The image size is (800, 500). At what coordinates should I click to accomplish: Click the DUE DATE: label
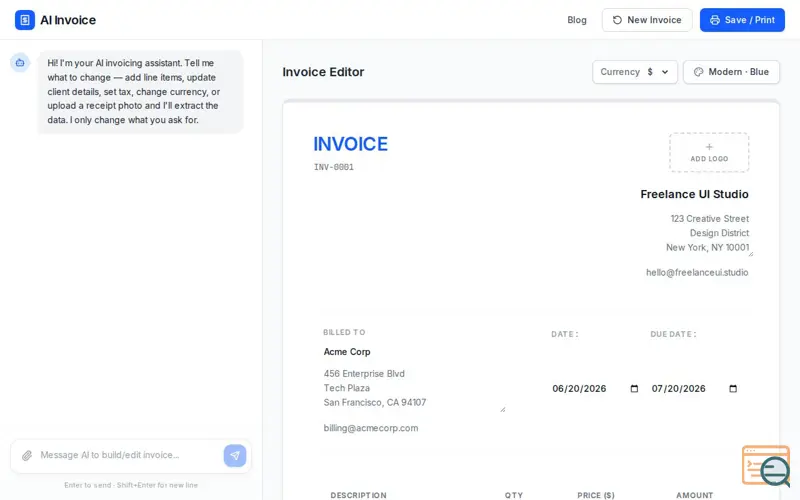tap(673, 334)
